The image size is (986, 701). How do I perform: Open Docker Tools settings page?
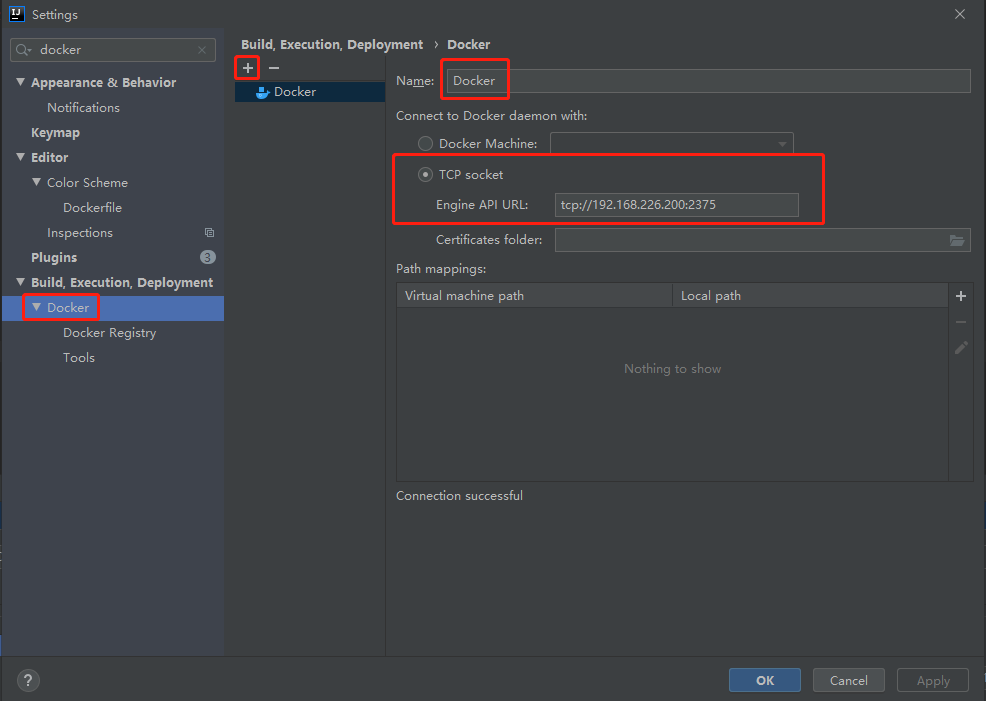pos(79,358)
